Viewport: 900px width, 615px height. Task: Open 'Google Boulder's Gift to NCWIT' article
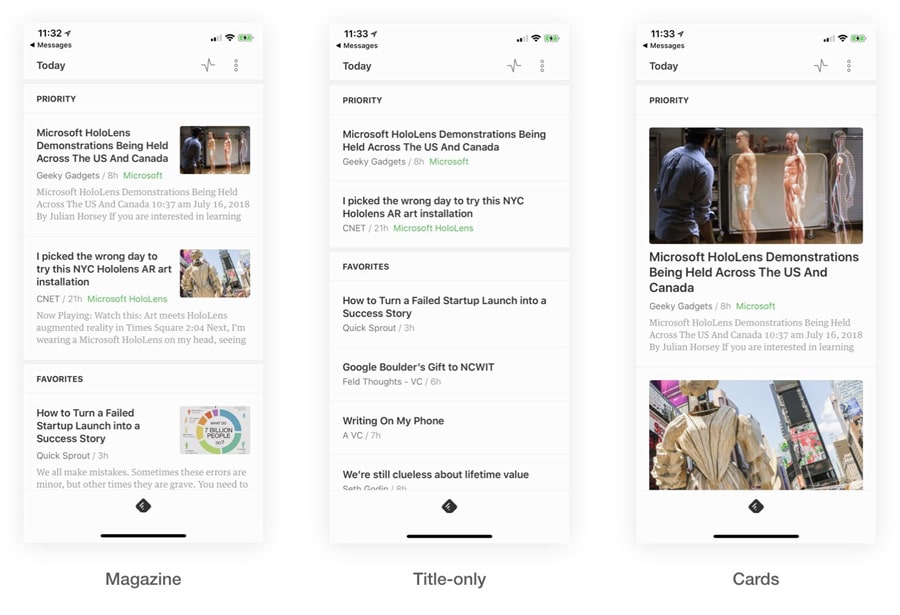[418, 367]
